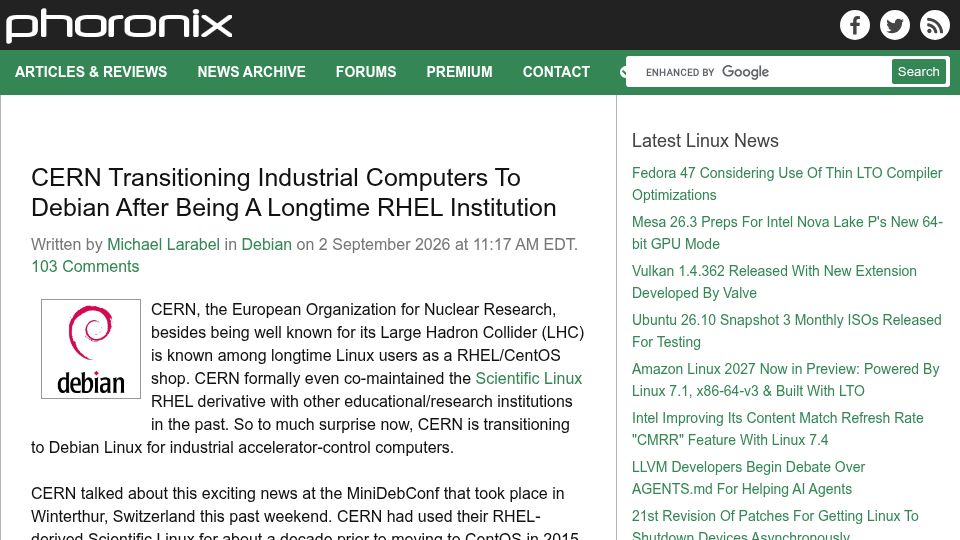
Task: Go to Forums
Action: click(x=366, y=72)
